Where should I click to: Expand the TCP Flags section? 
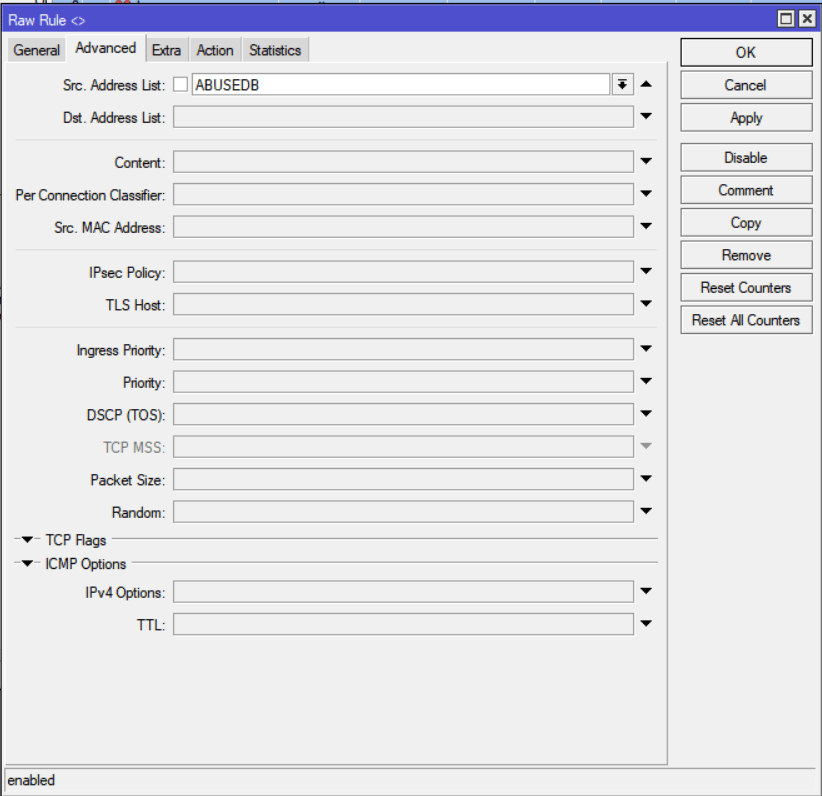coord(28,540)
